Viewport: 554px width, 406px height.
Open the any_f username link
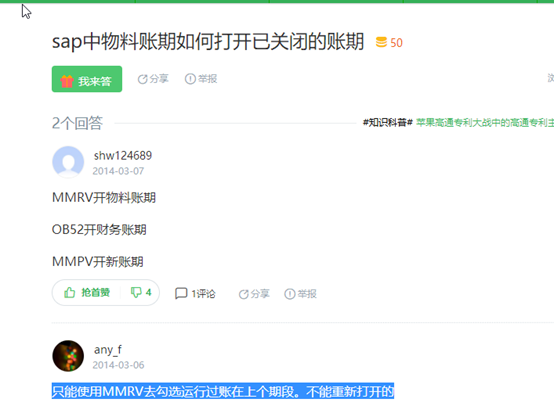coord(108,349)
